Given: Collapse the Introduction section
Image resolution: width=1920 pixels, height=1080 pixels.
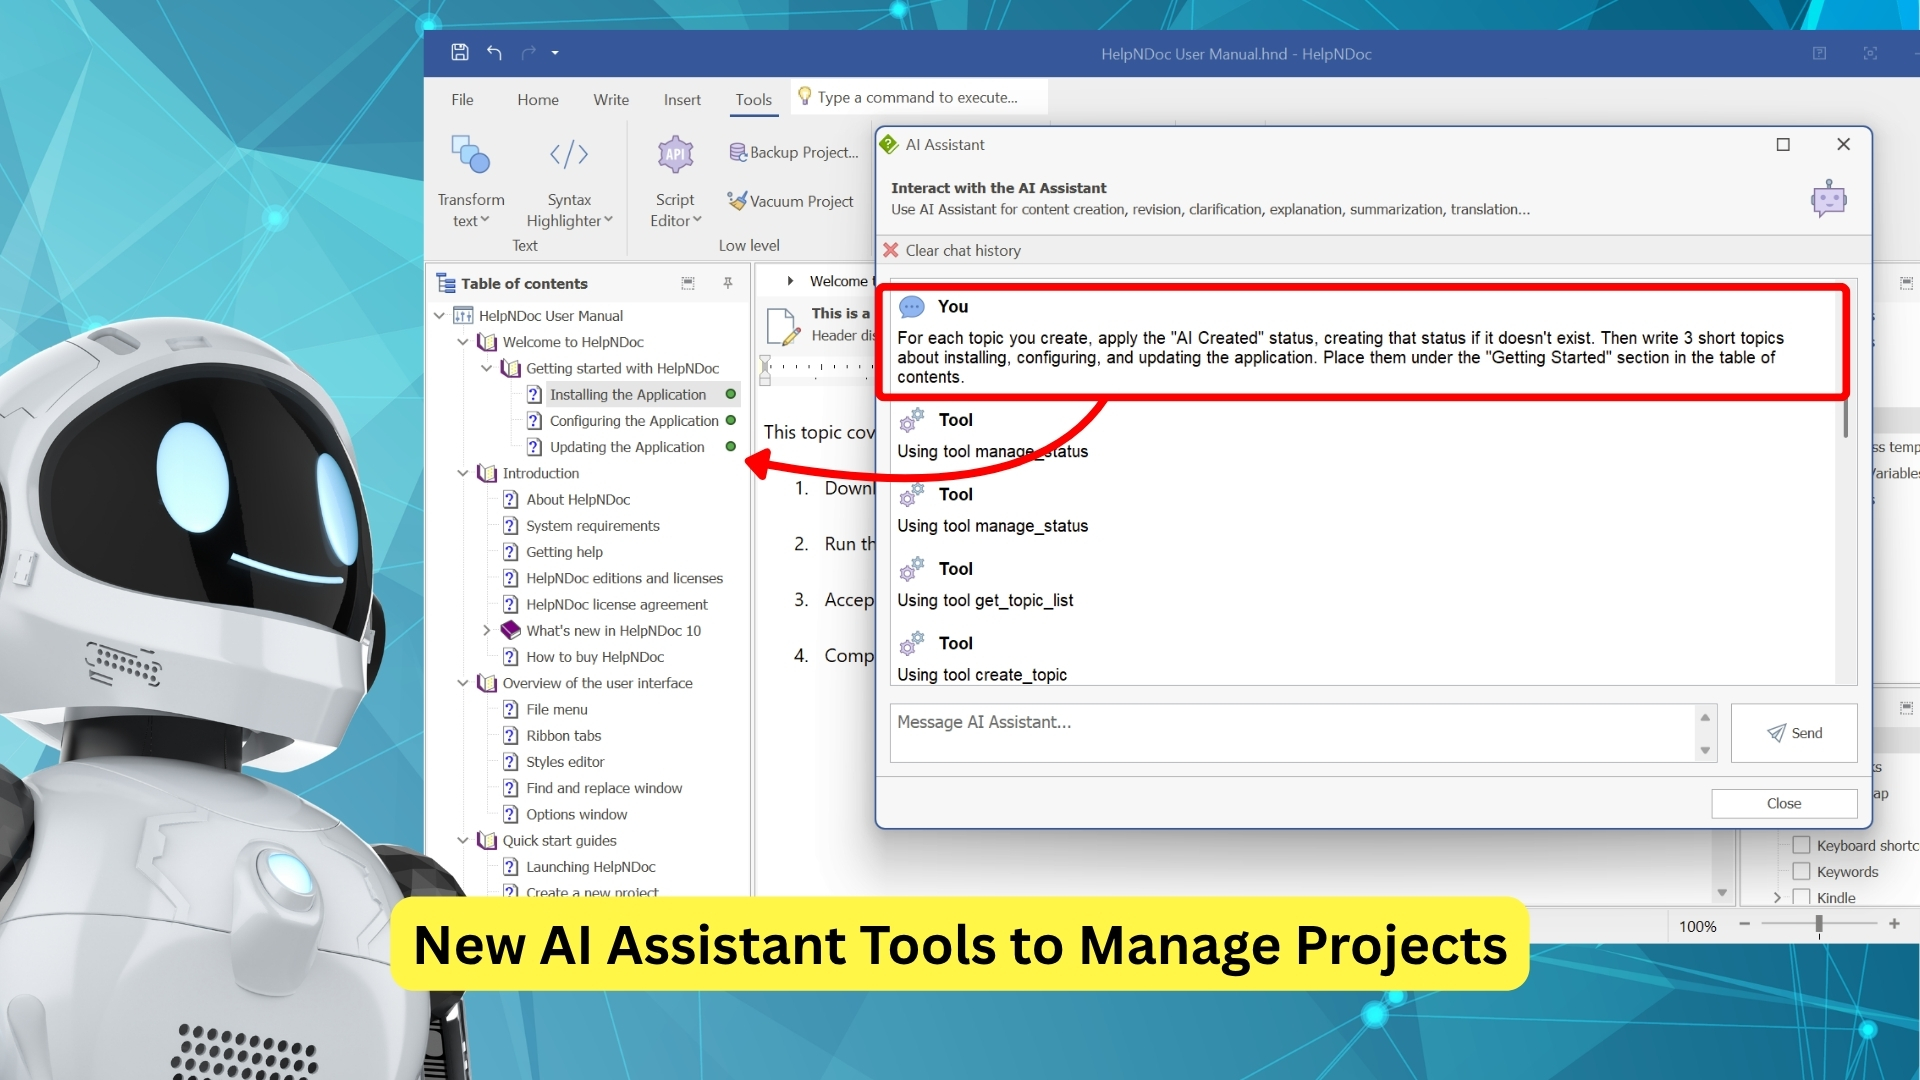Looking at the screenshot, I should (x=463, y=473).
